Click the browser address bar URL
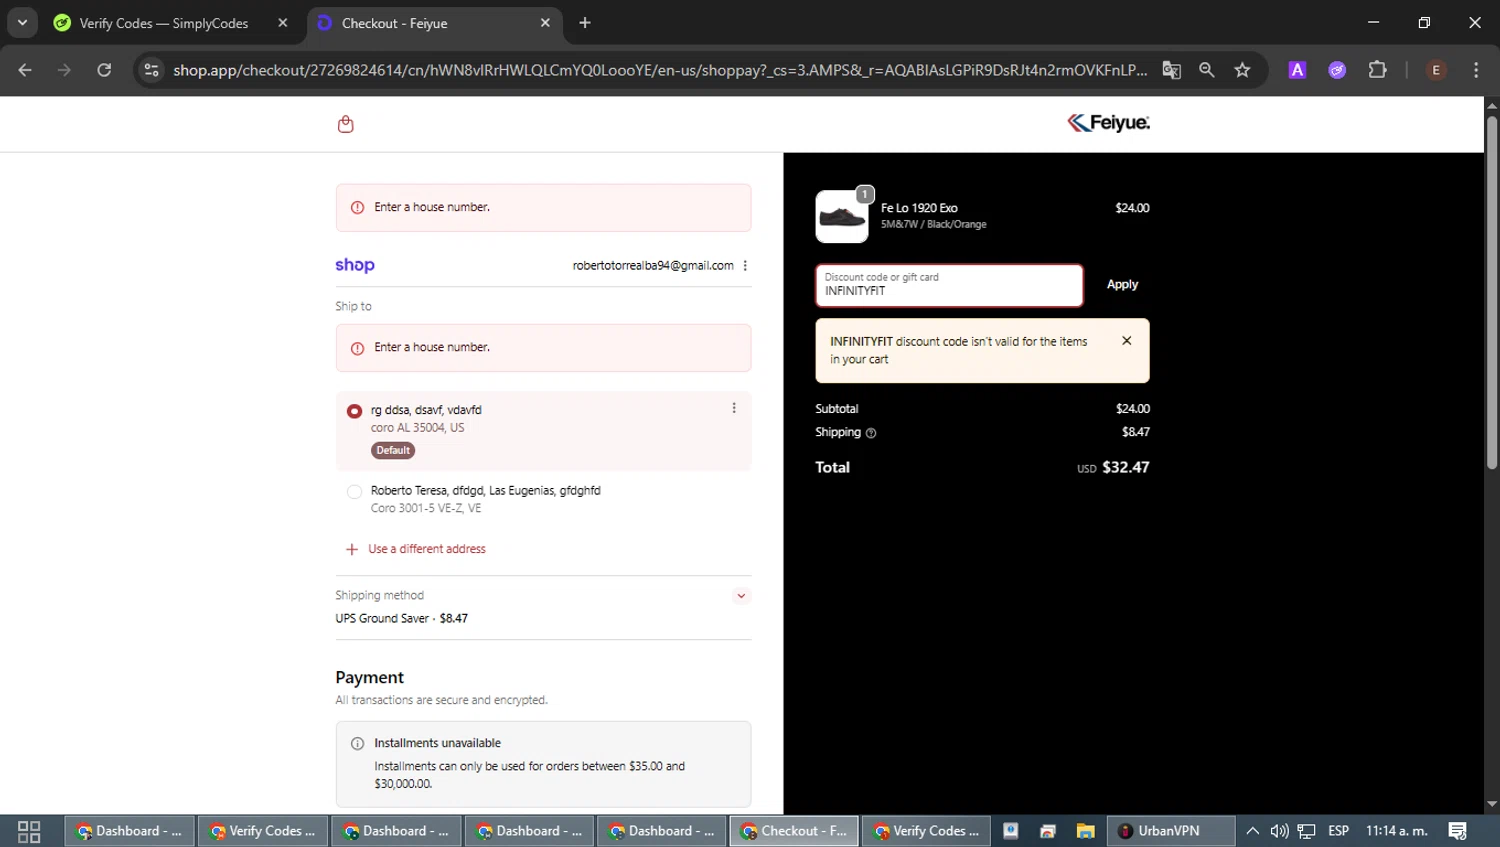Image resolution: width=1500 pixels, height=847 pixels. click(660, 70)
